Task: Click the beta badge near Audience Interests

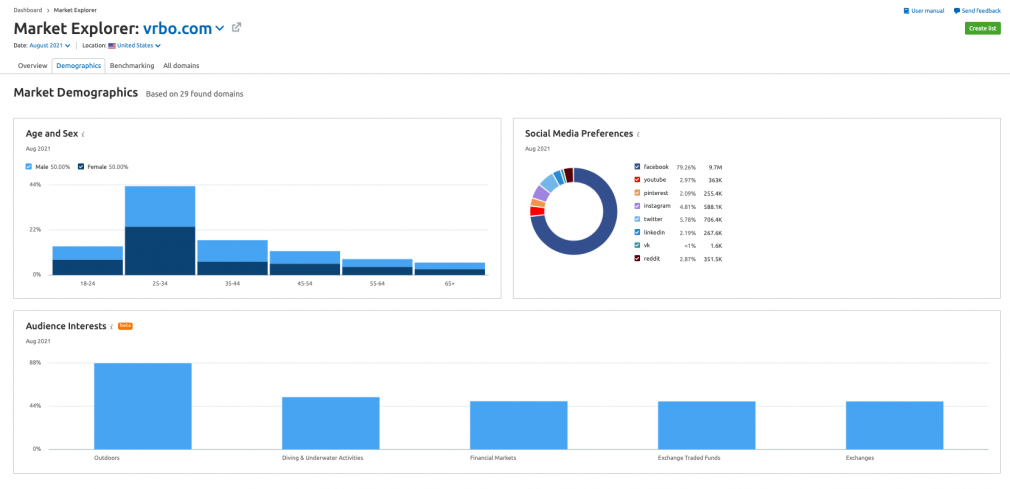Action: [x=126, y=326]
